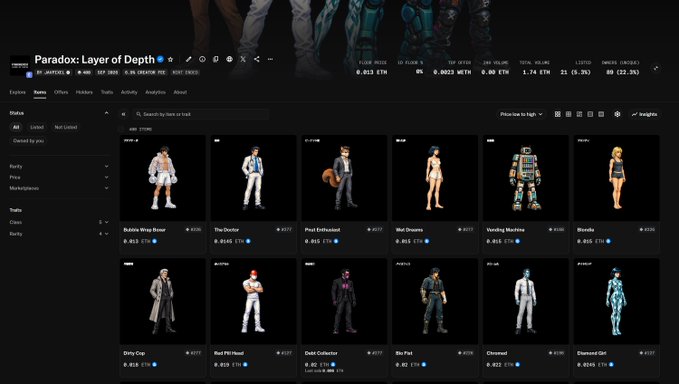The height and width of the screenshot is (384, 679).
Task: Click the small blockchain badge under collection avatar
Action: click(x=29, y=75)
